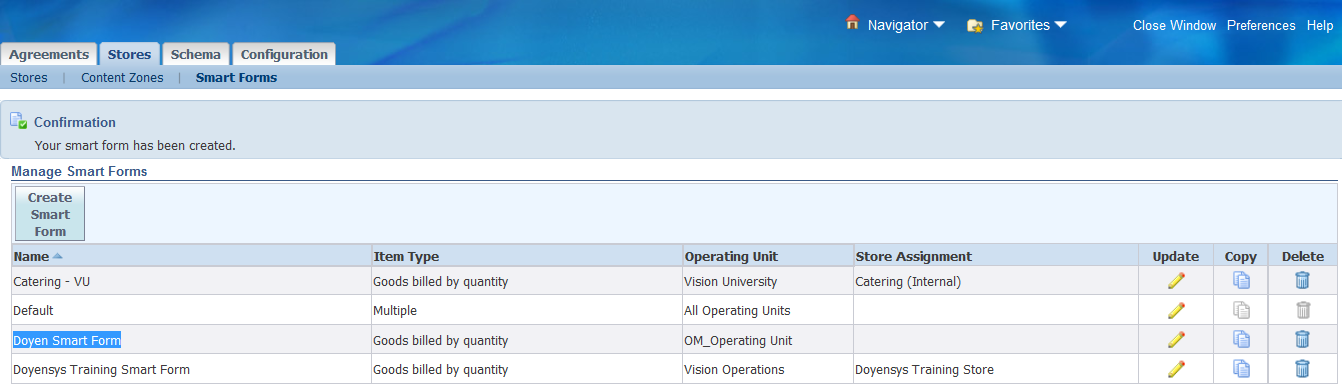The width and height of the screenshot is (1342, 384).
Task: Switch to the Agreements tab
Action: pyautogui.click(x=49, y=55)
